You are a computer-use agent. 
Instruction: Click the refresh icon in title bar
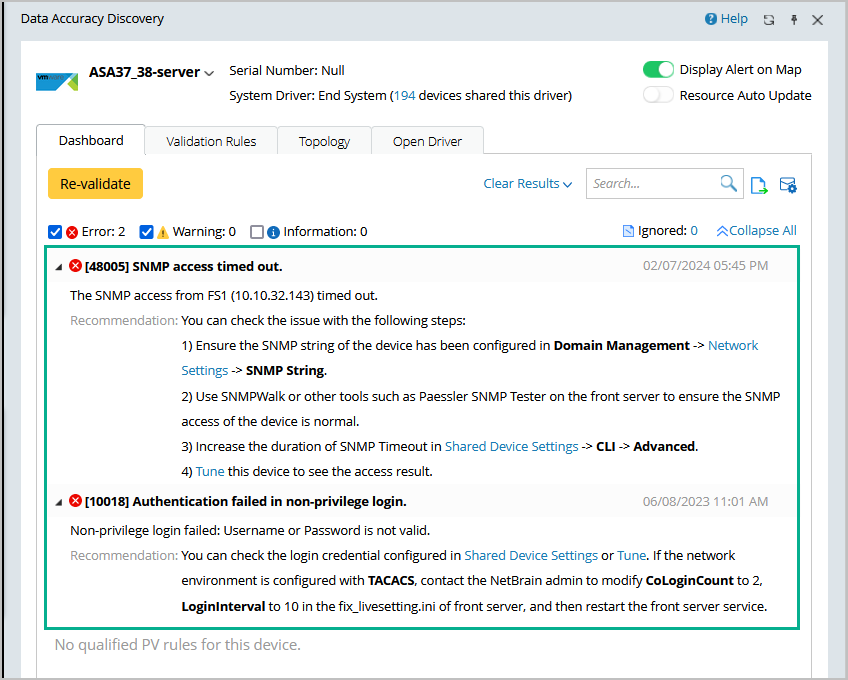point(768,20)
